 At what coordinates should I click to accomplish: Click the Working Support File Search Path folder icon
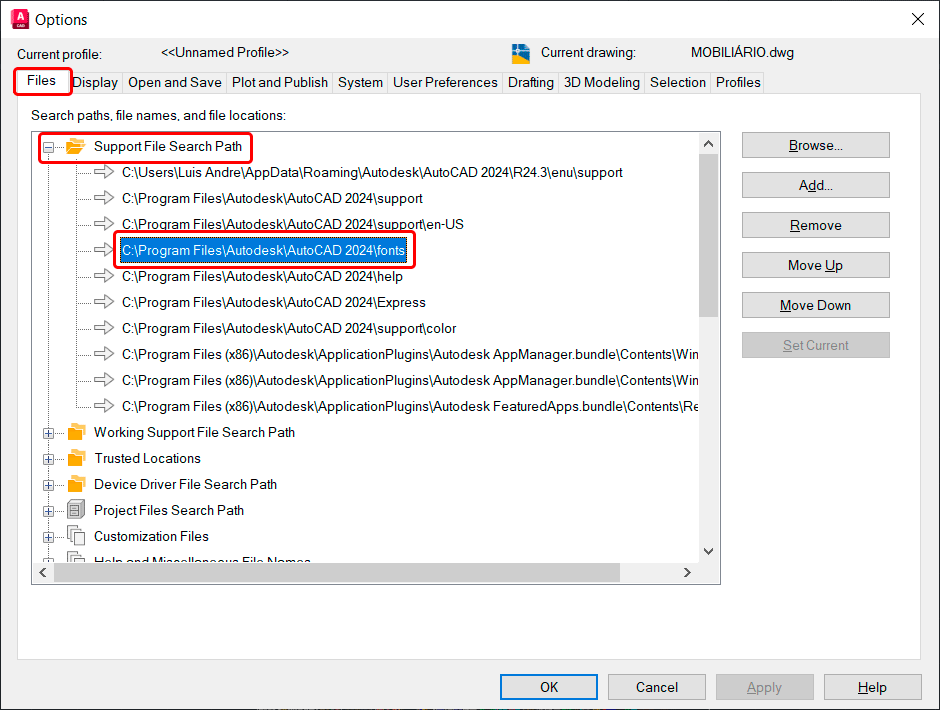[x=76, y=433]
